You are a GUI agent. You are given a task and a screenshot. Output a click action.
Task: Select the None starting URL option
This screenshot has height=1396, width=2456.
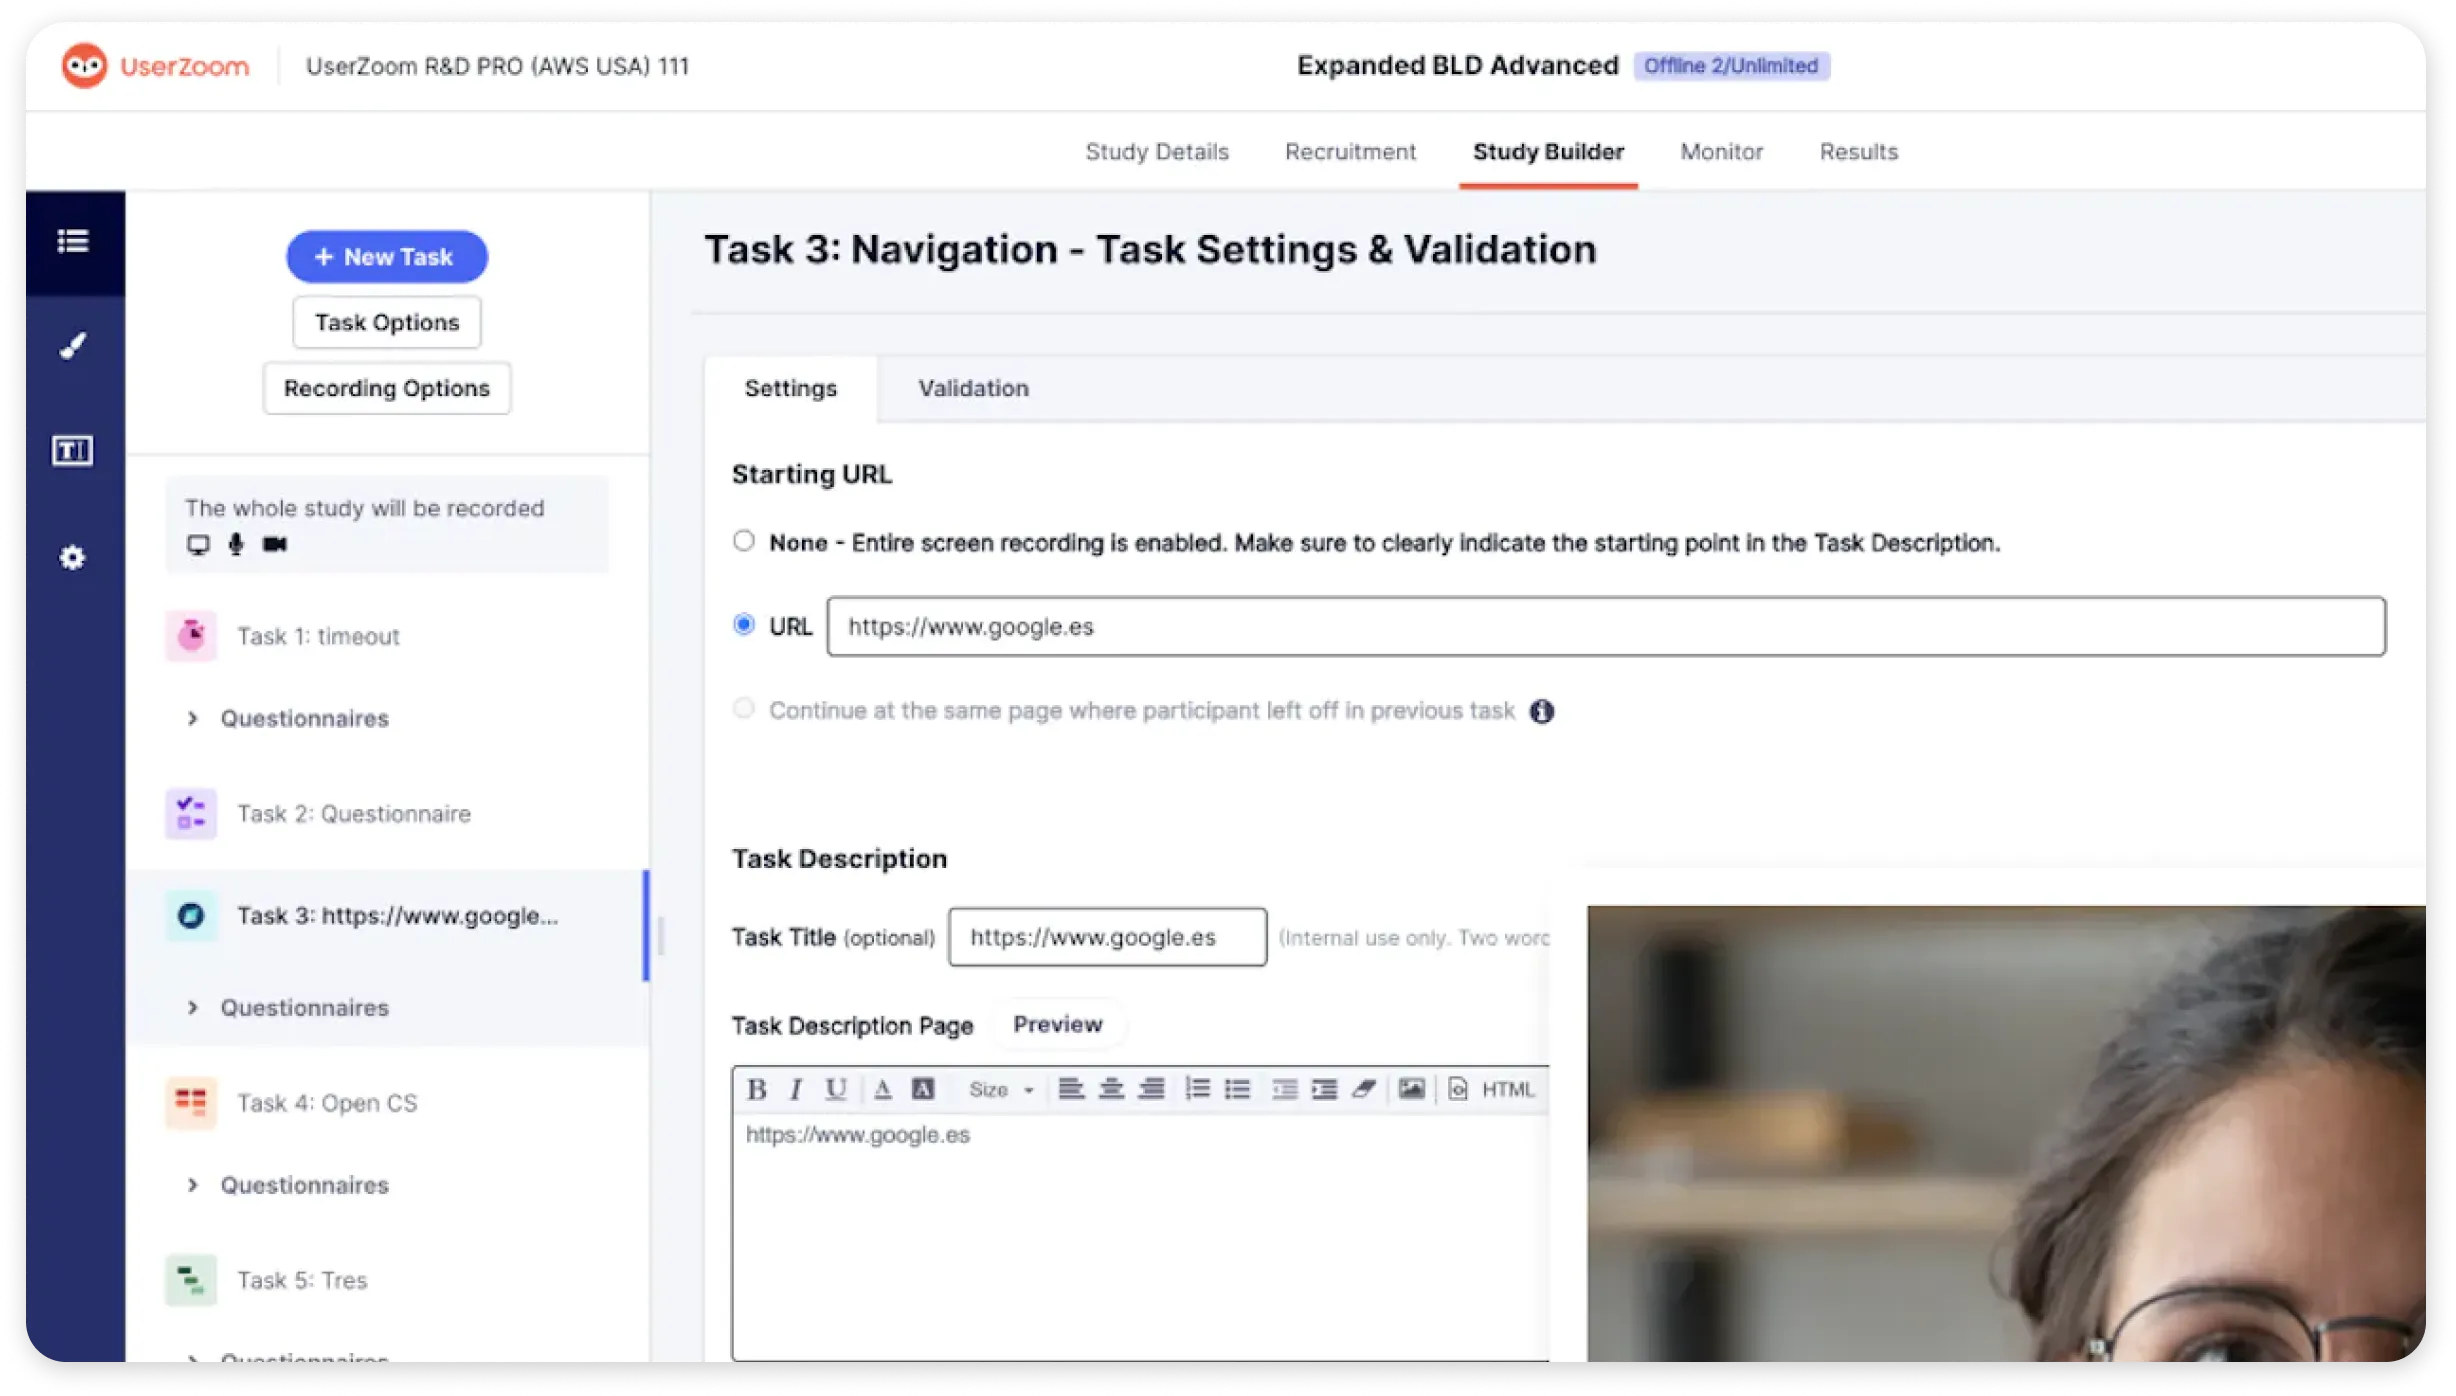[x=743, y=541]
